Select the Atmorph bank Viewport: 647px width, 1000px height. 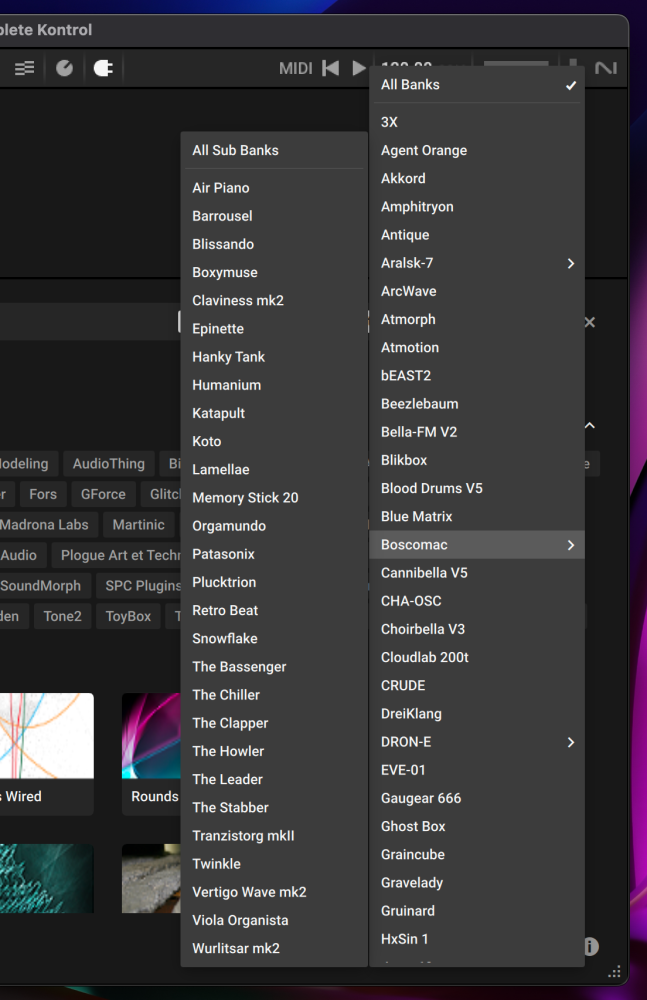coord(477,320)
